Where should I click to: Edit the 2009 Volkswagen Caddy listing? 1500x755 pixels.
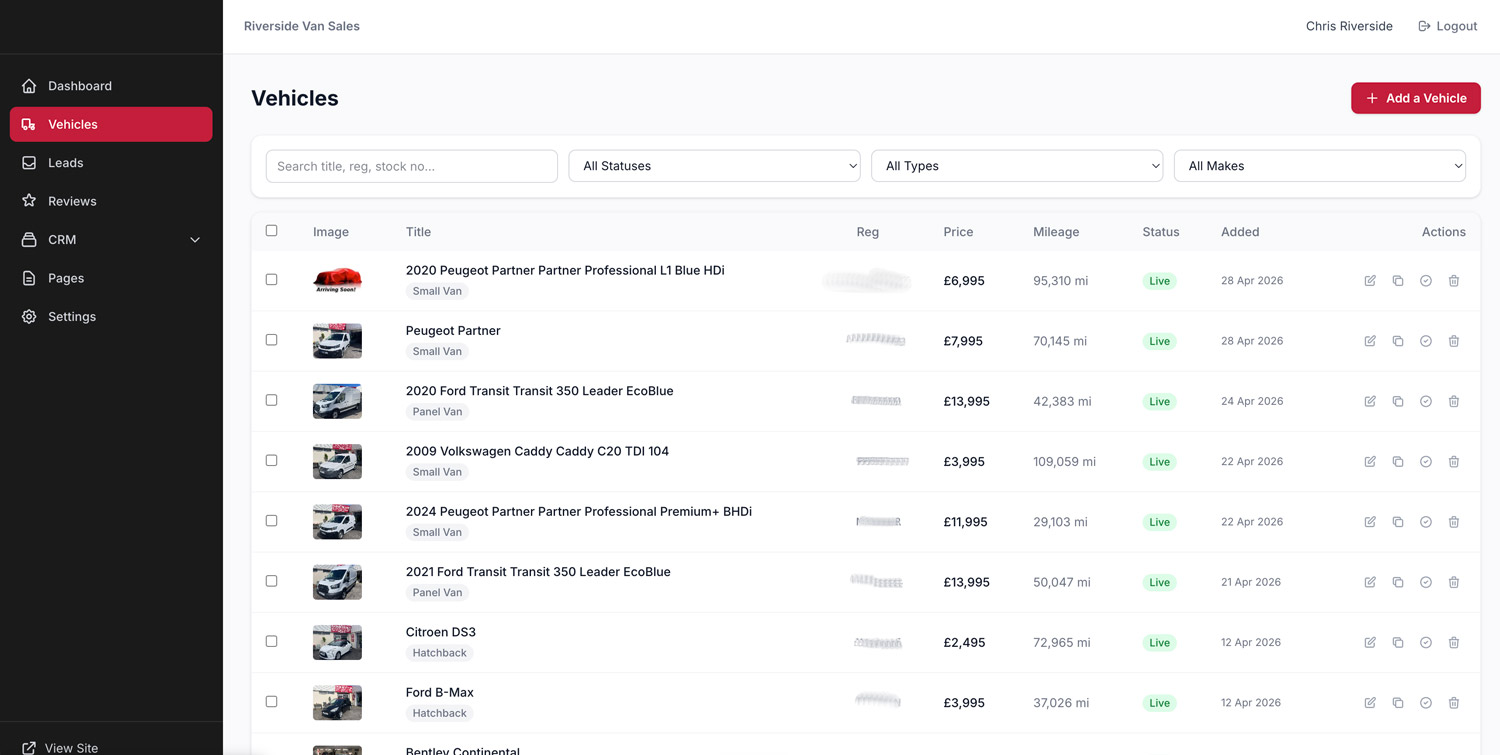pyautogui.click(x=1370, y=462)
